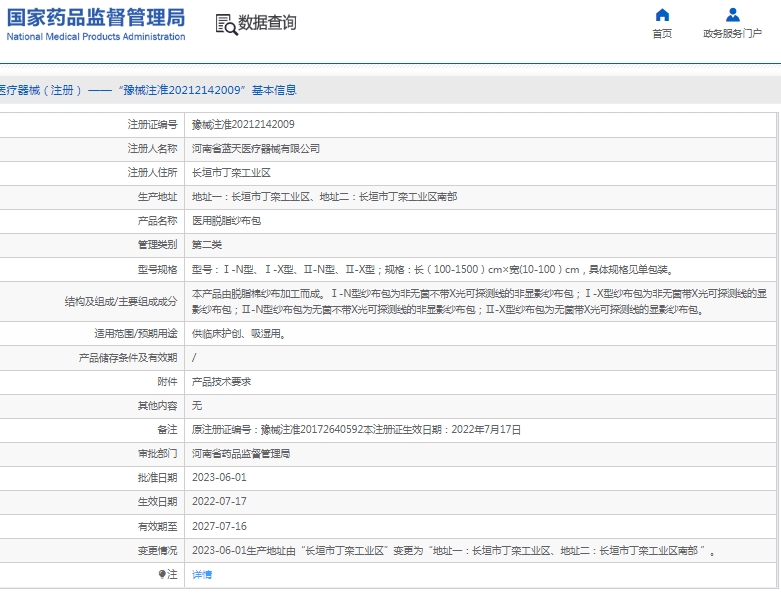Screen dimensions: 781x594
Task: Click the 注册证编号 row label
Action: click(152, 124)
